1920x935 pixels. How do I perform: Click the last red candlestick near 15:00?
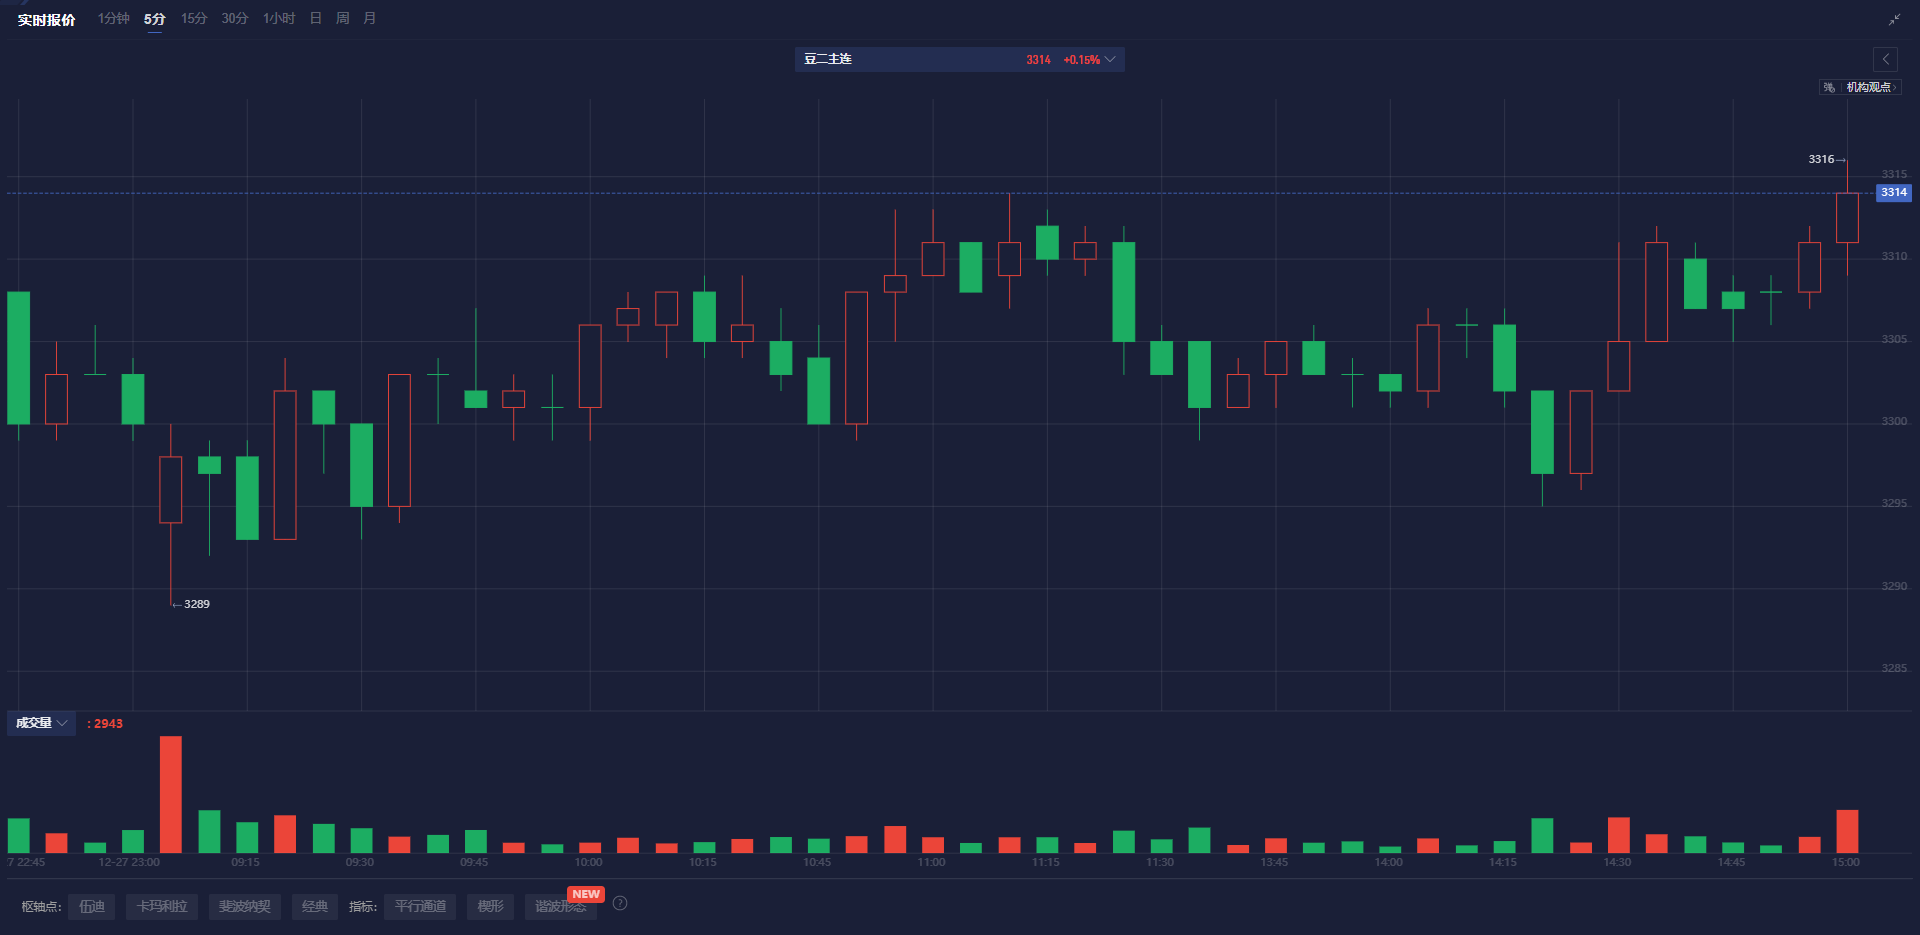click(x=1847, y=218)
